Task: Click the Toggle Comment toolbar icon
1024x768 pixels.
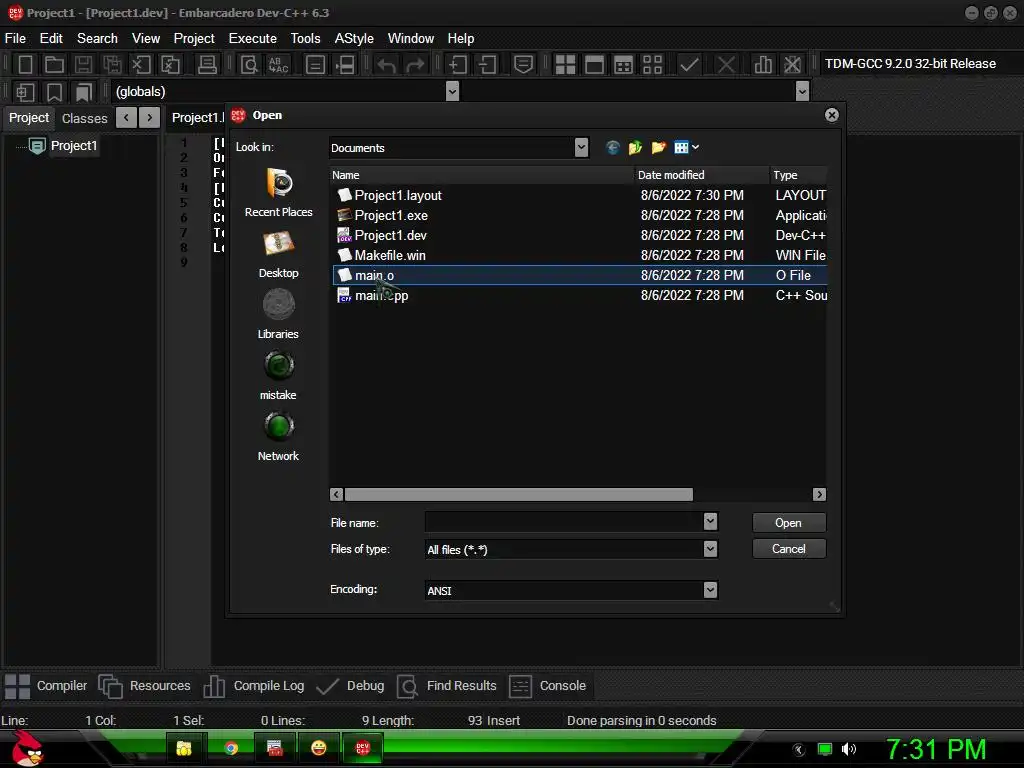Action: pos(523,64)
